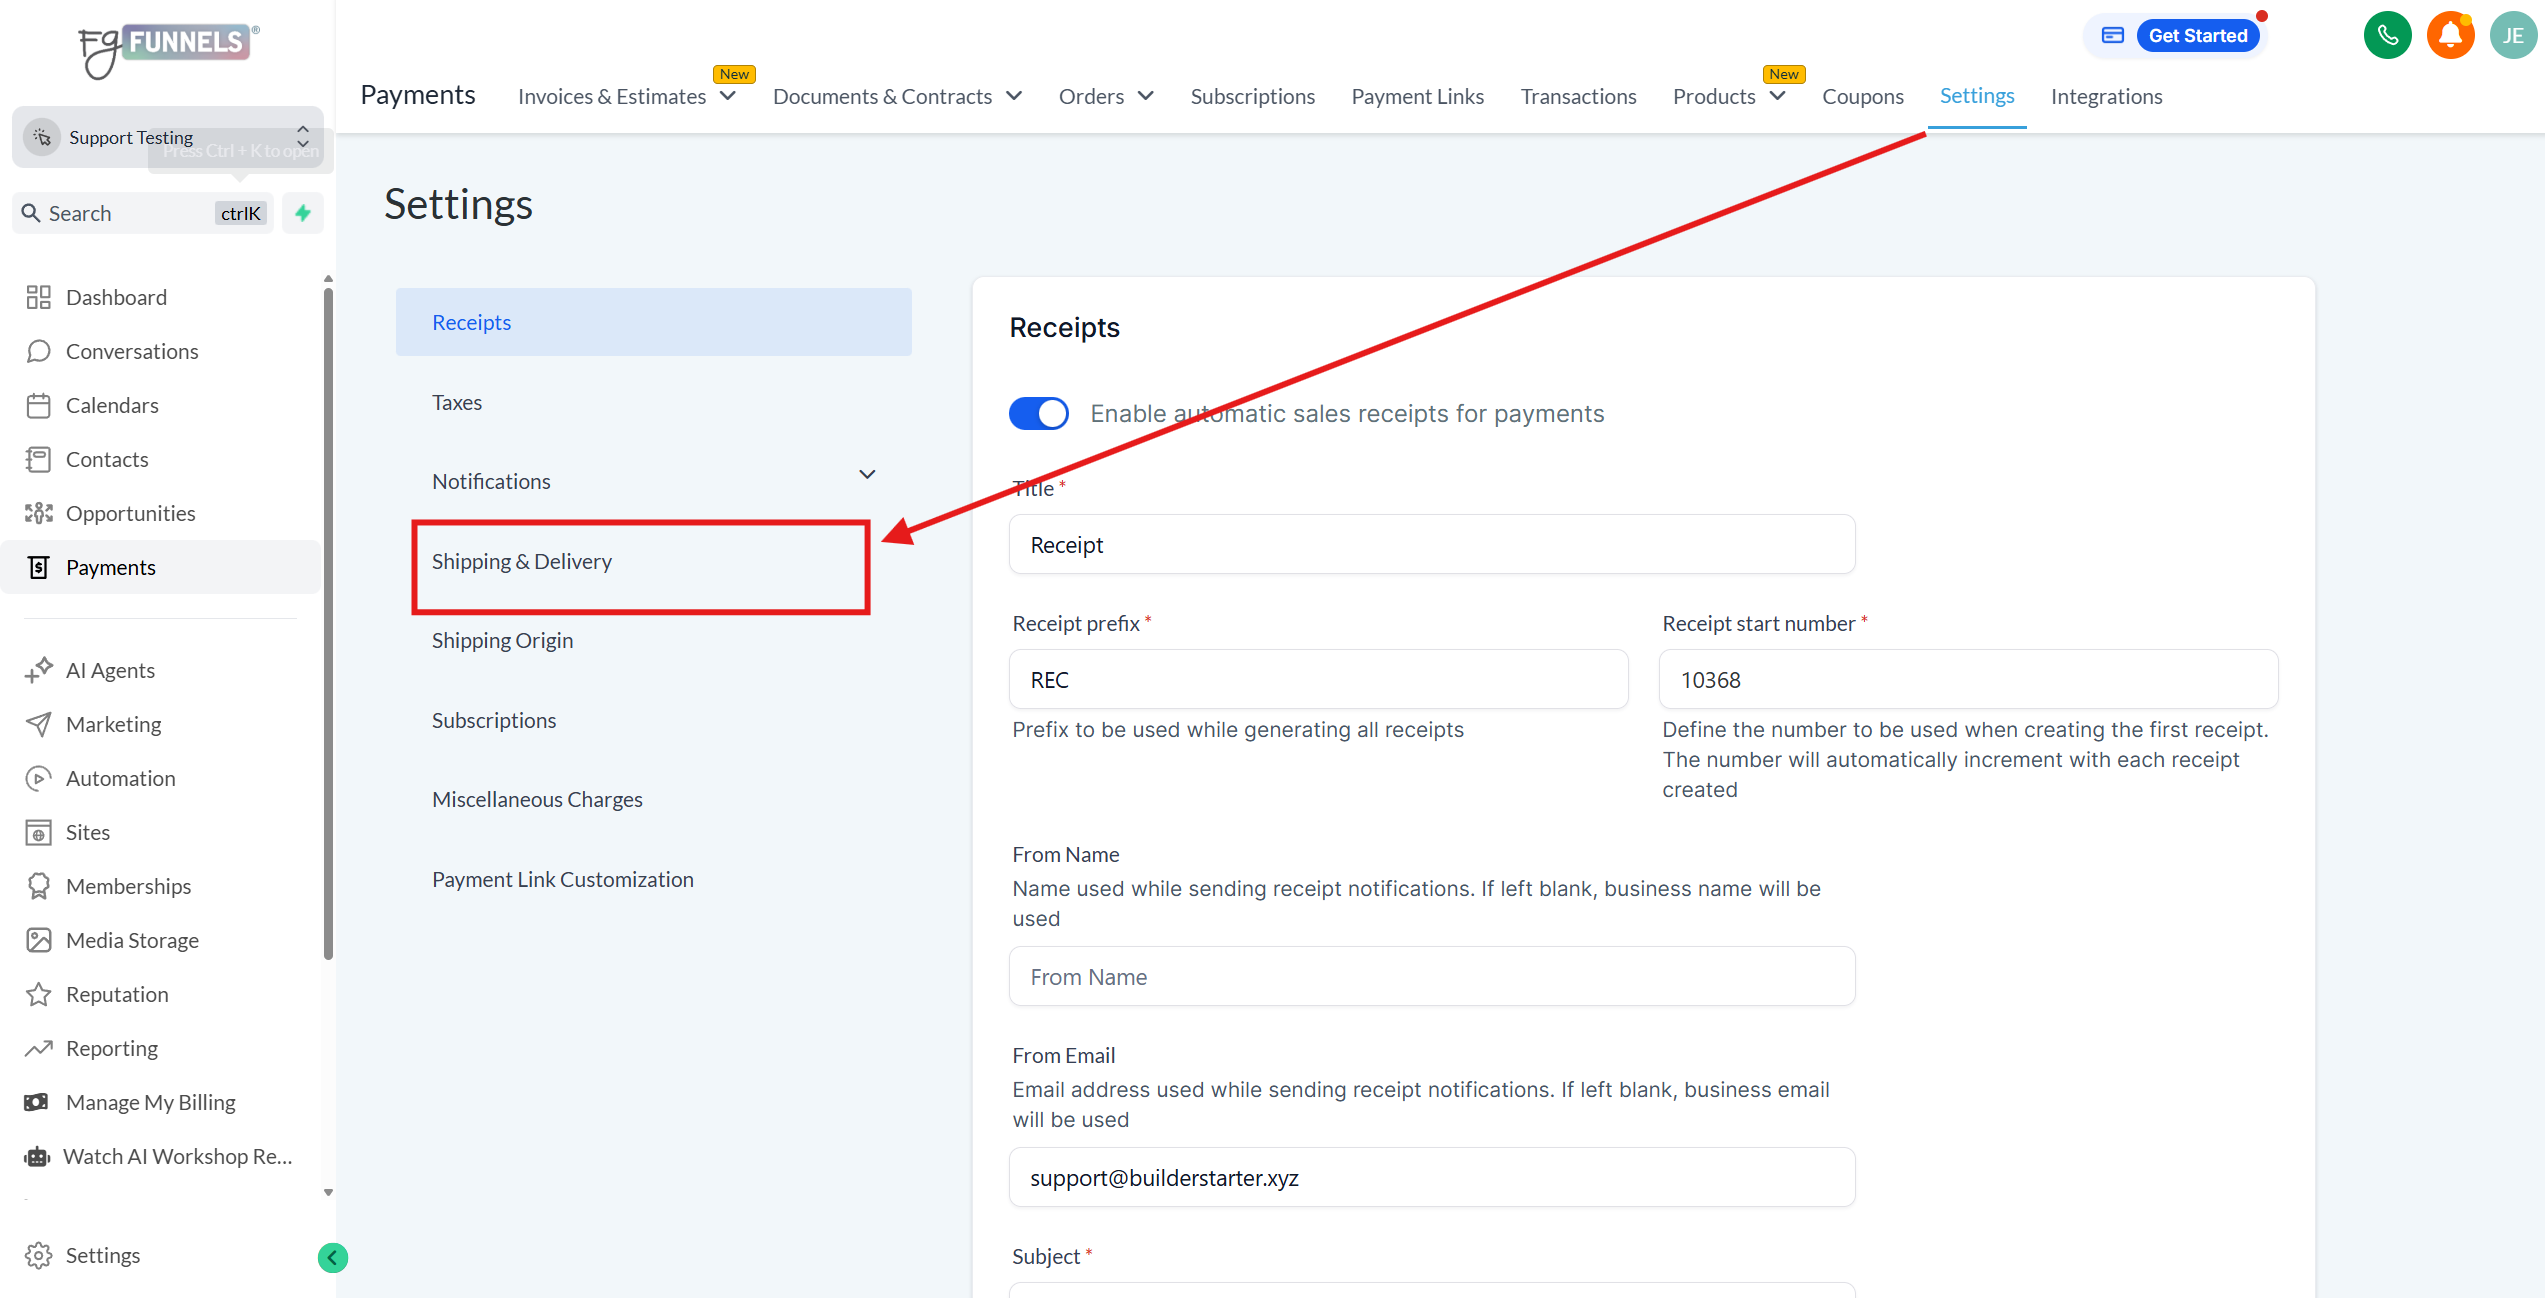Image resolution: width=2545 pixels, height=1298 pixels.
Task: Switch to the Coupons tab
Action: [1862, 96]
